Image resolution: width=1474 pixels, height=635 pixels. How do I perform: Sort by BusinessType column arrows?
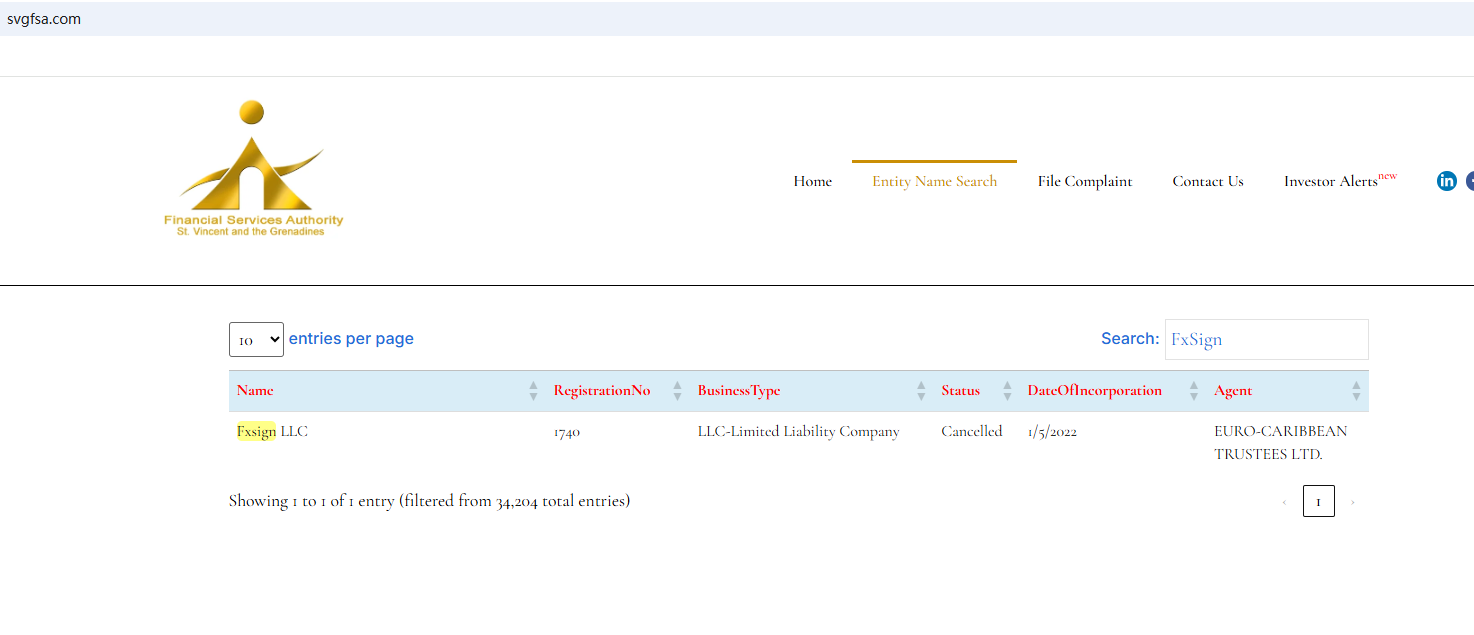pos(921,391)
